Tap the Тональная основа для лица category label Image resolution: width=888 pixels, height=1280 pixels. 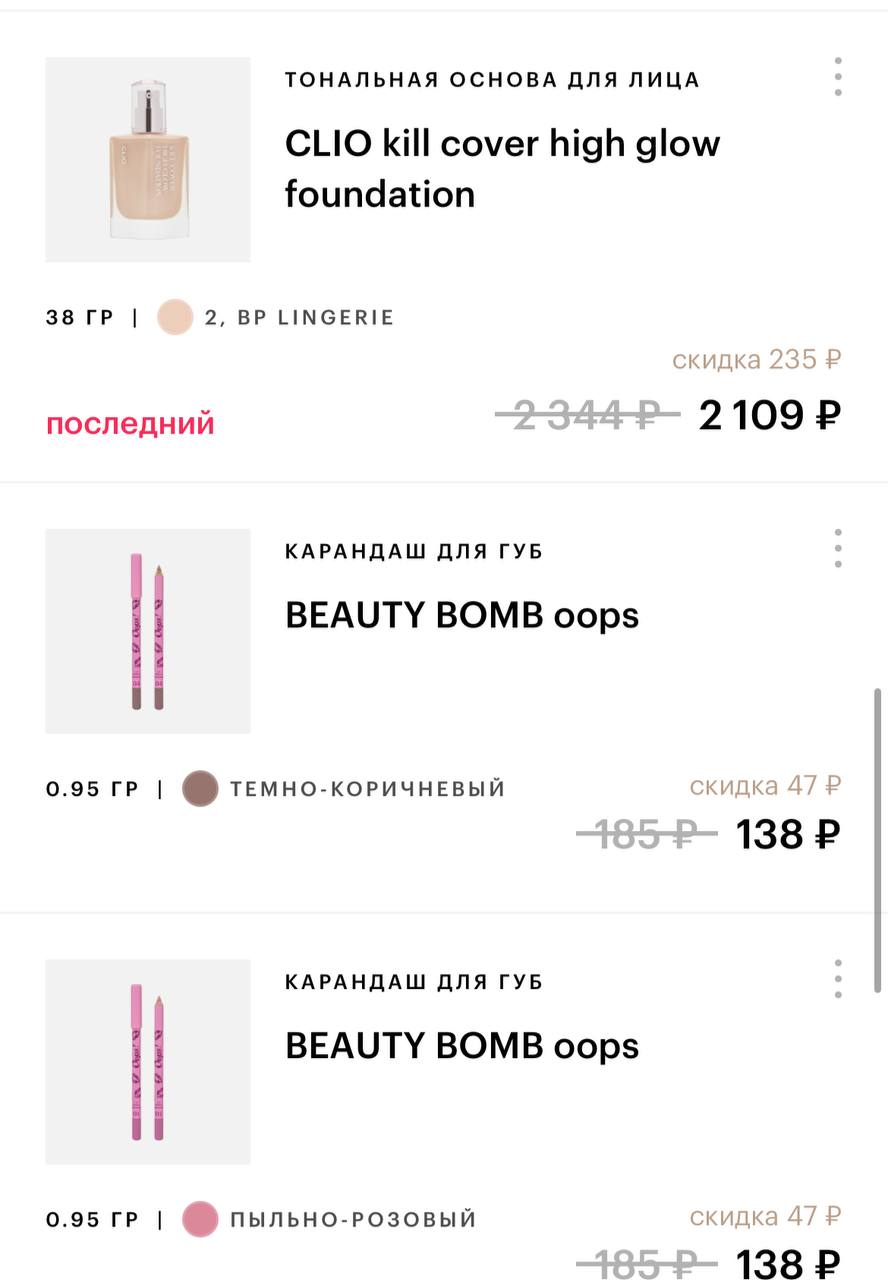(492, 80)
